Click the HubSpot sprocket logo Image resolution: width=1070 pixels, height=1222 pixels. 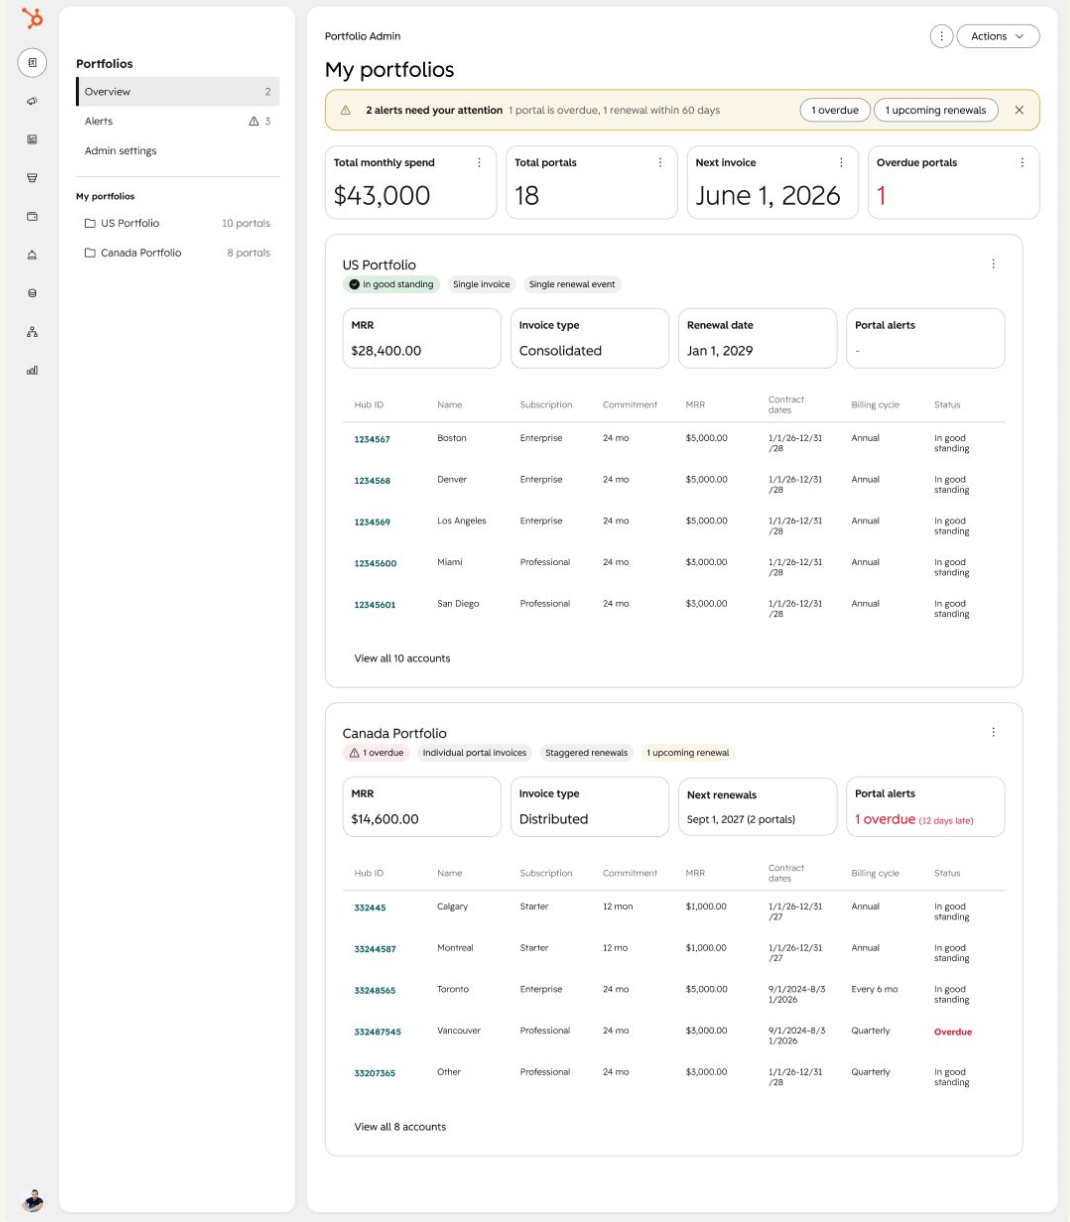point(32,18)
